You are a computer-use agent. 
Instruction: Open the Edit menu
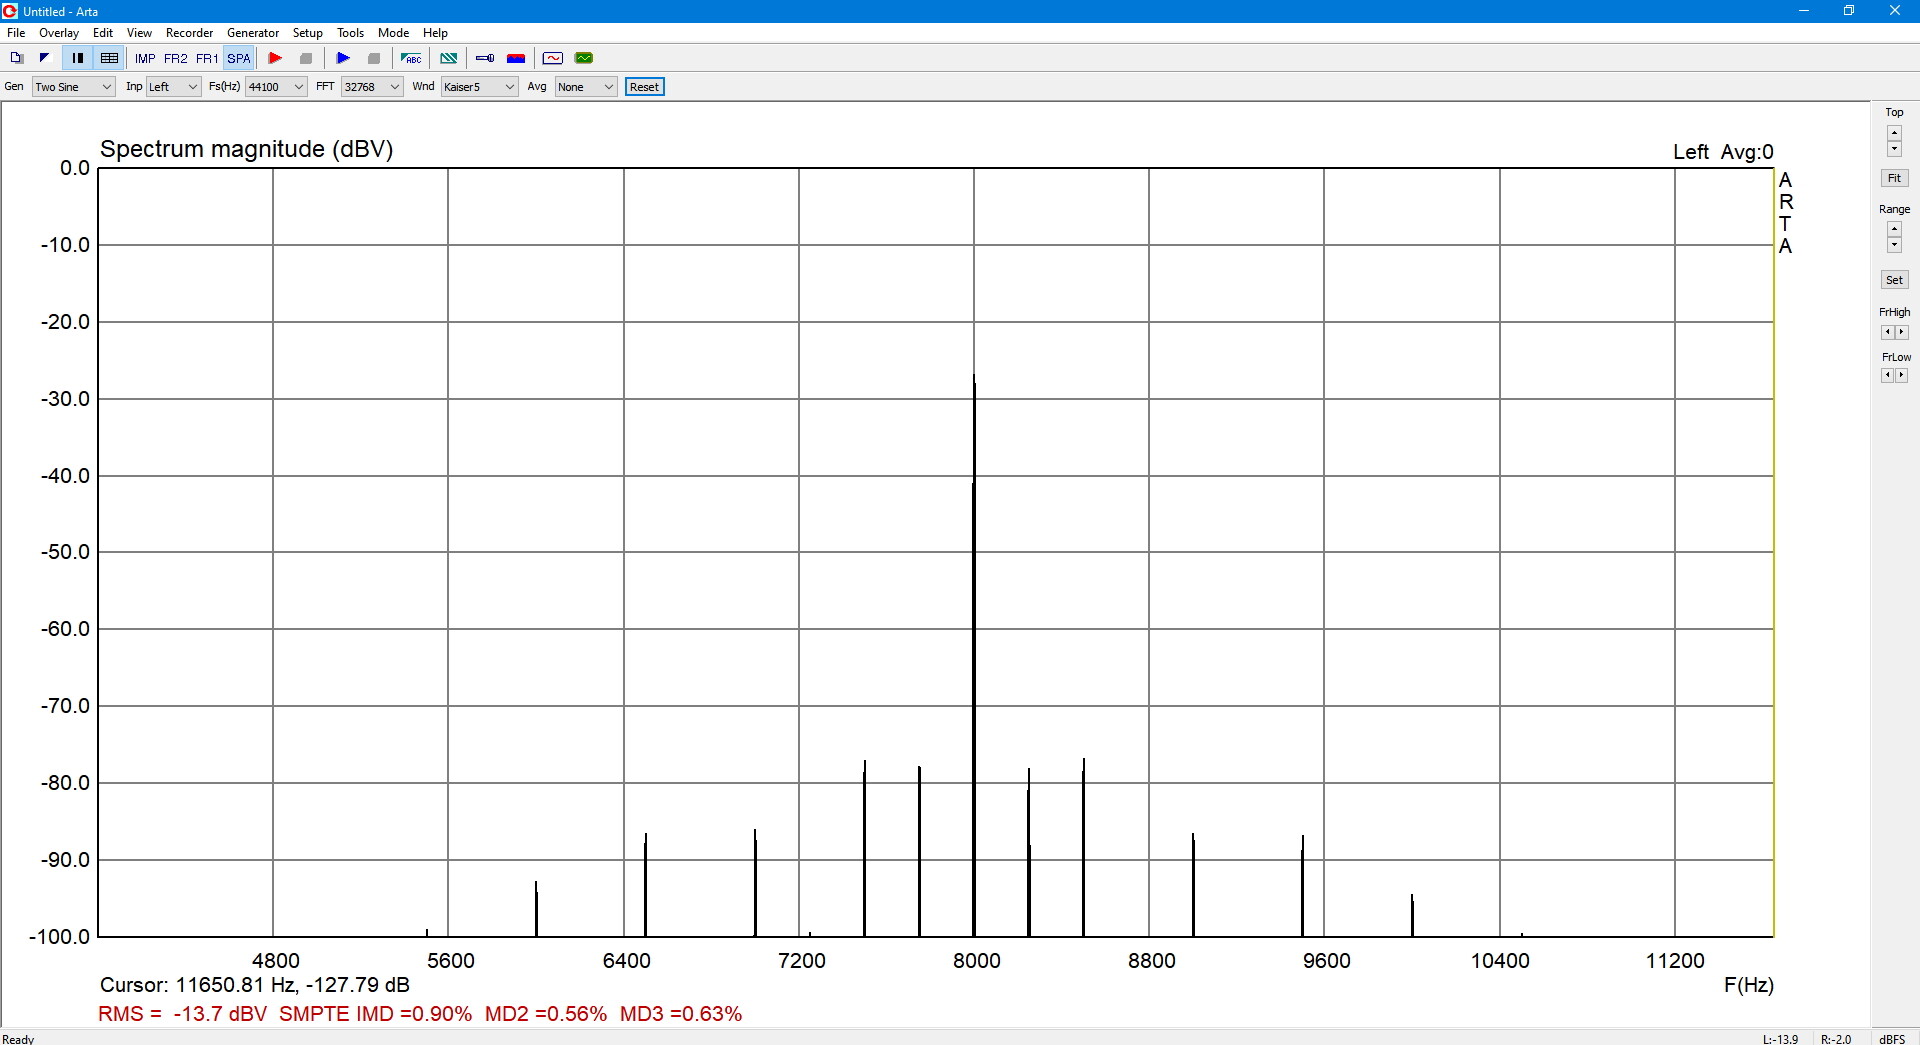pyautogui.click(x=103, y=33)
